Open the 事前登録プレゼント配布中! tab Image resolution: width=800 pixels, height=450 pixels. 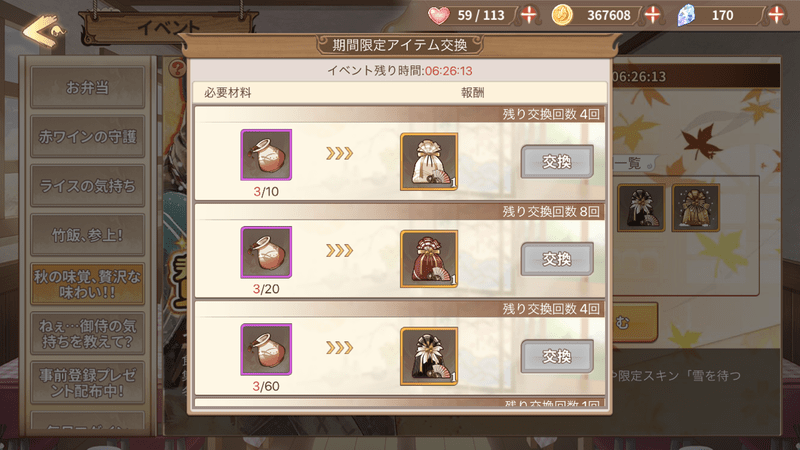tap(87, 383)
